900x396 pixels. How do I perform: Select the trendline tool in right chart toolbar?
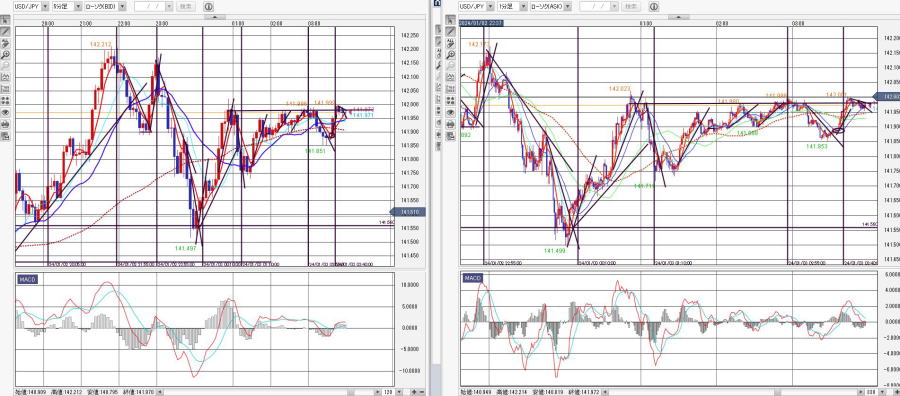452,32
